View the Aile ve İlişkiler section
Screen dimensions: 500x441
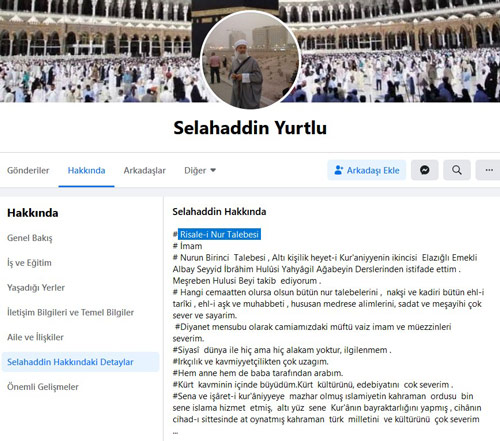pos(35,337)
